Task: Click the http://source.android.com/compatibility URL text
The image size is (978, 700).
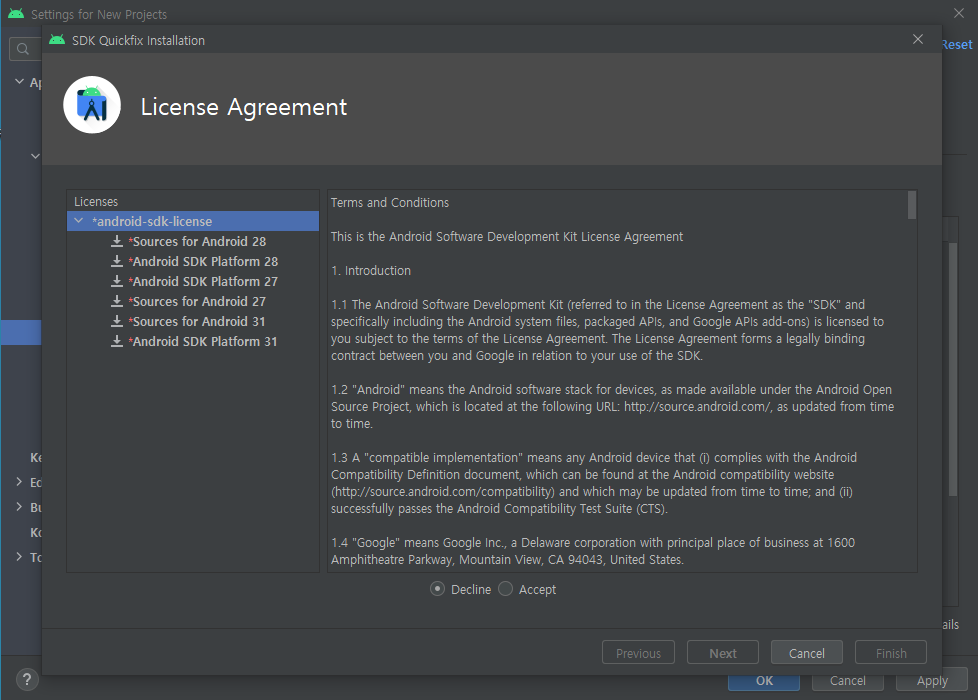Action: 443,492
